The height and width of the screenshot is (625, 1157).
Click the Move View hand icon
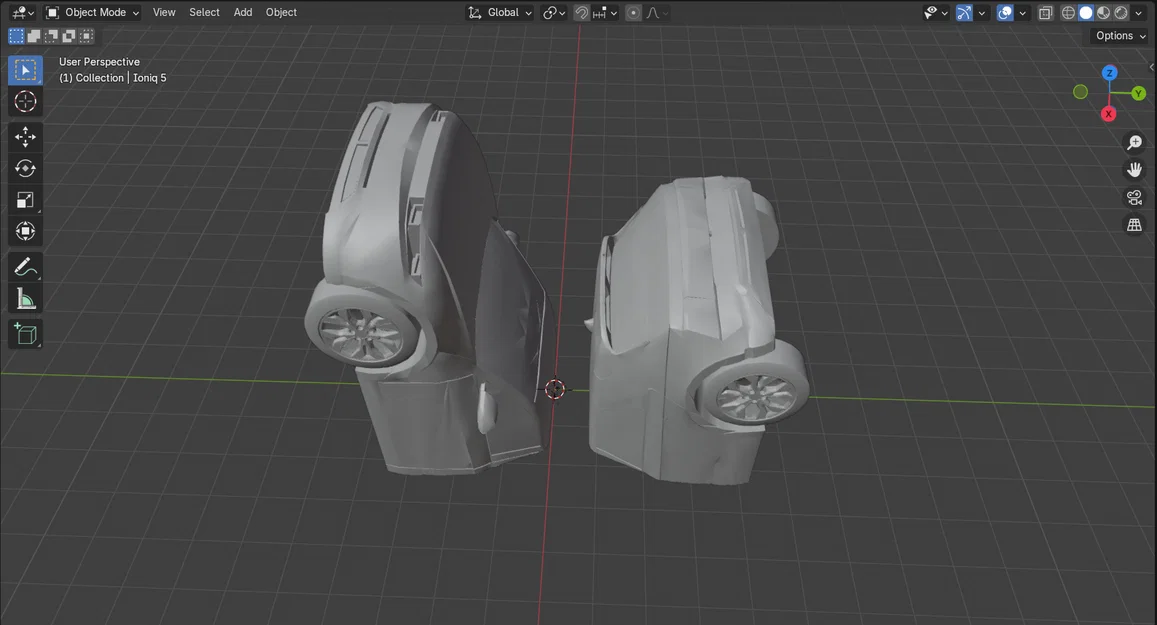(1134, 169)
